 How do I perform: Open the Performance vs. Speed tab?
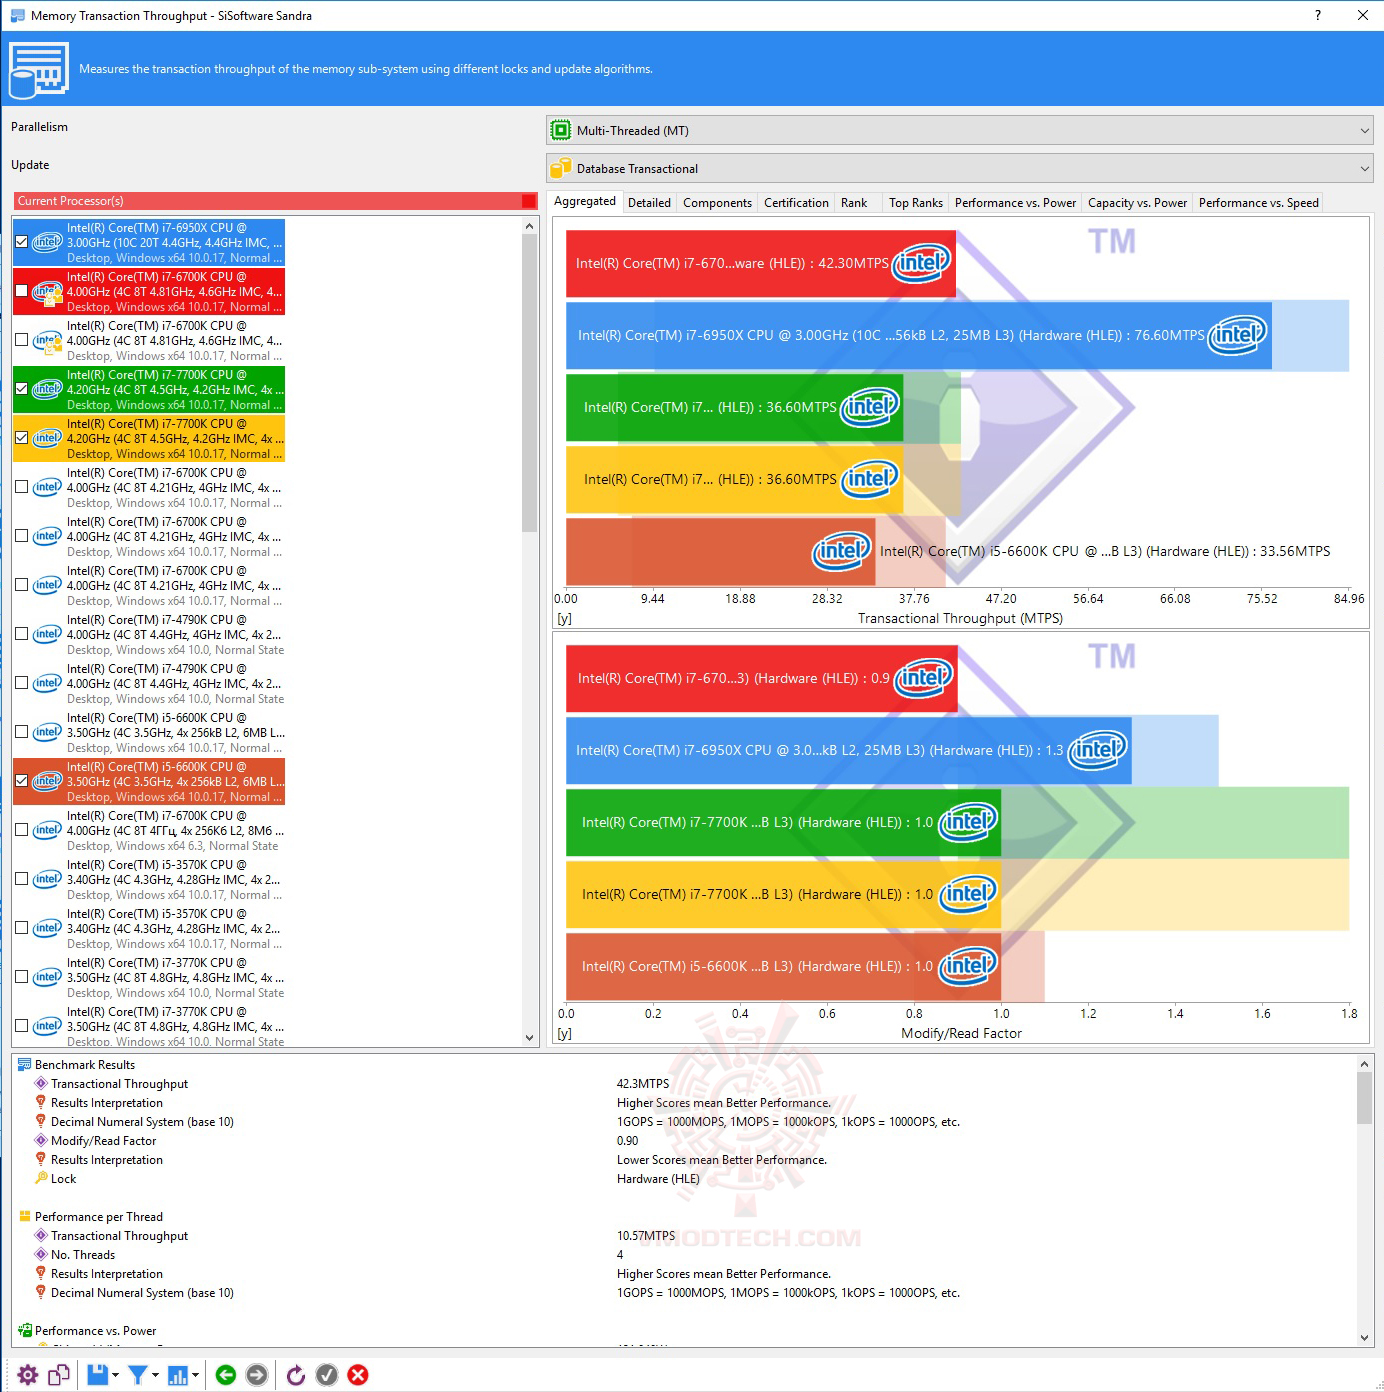pyautogui.click(x=1258, y=203)
